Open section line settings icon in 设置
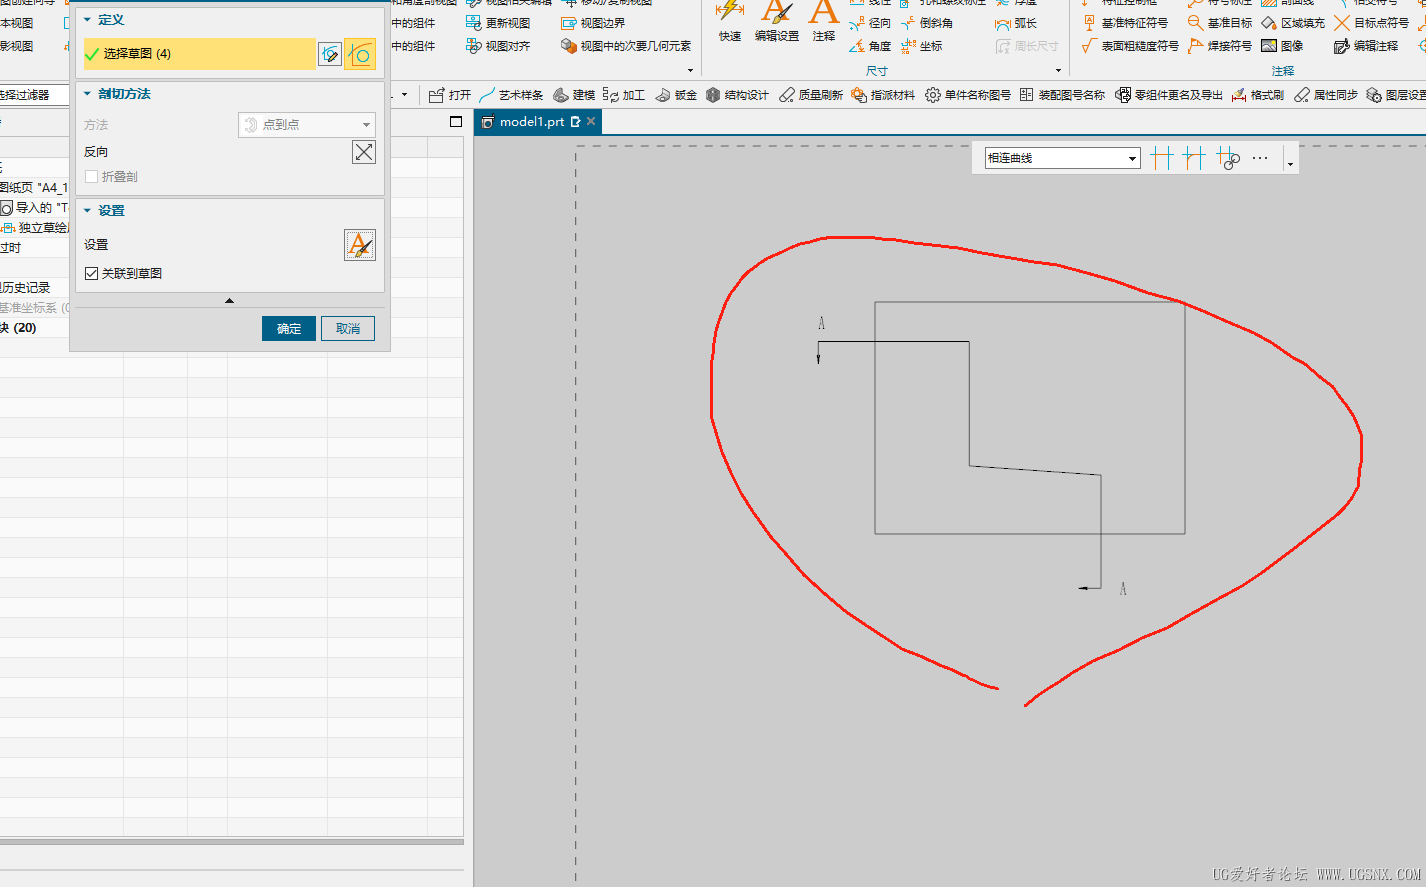This screenshot has height=887, width=1426. point(360,245)
